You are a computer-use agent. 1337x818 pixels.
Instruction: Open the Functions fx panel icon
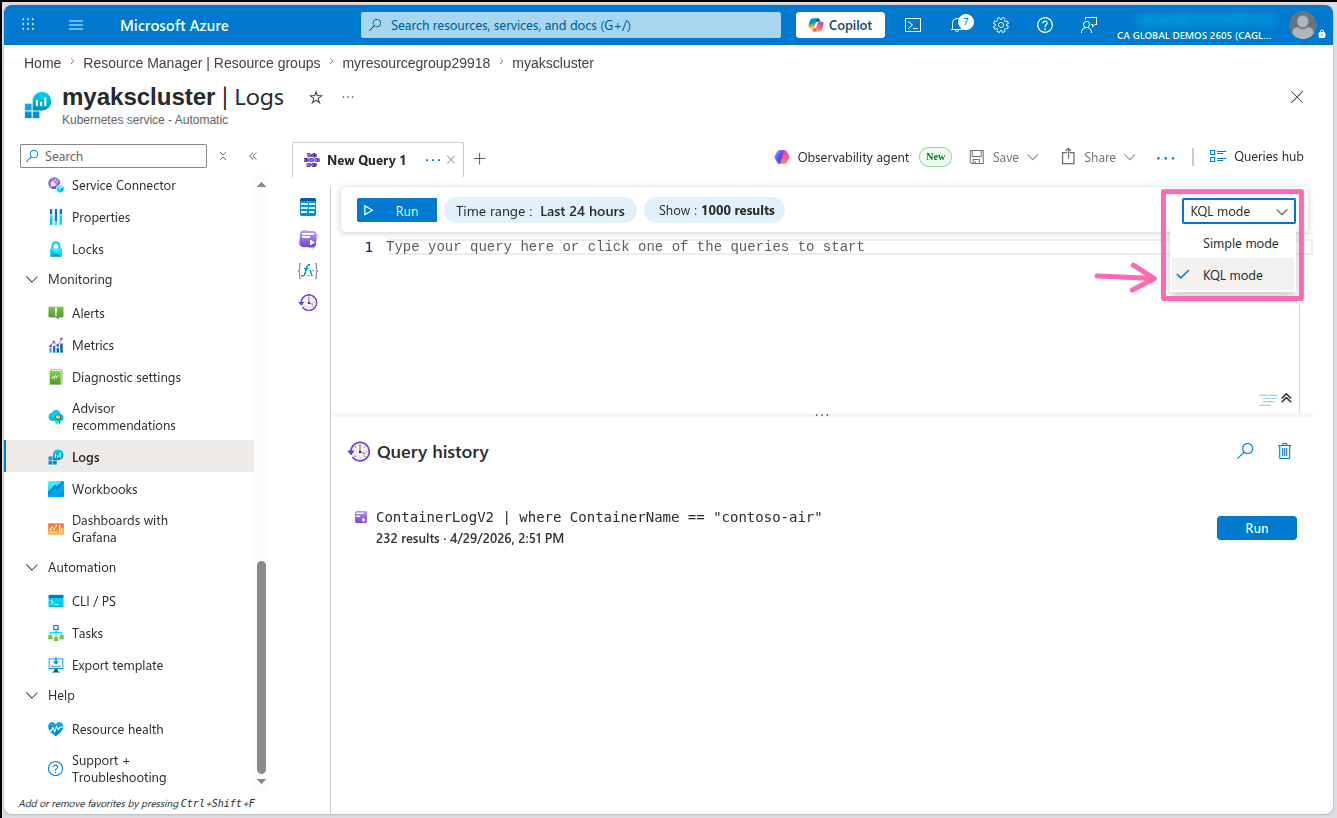coord(308,270)
